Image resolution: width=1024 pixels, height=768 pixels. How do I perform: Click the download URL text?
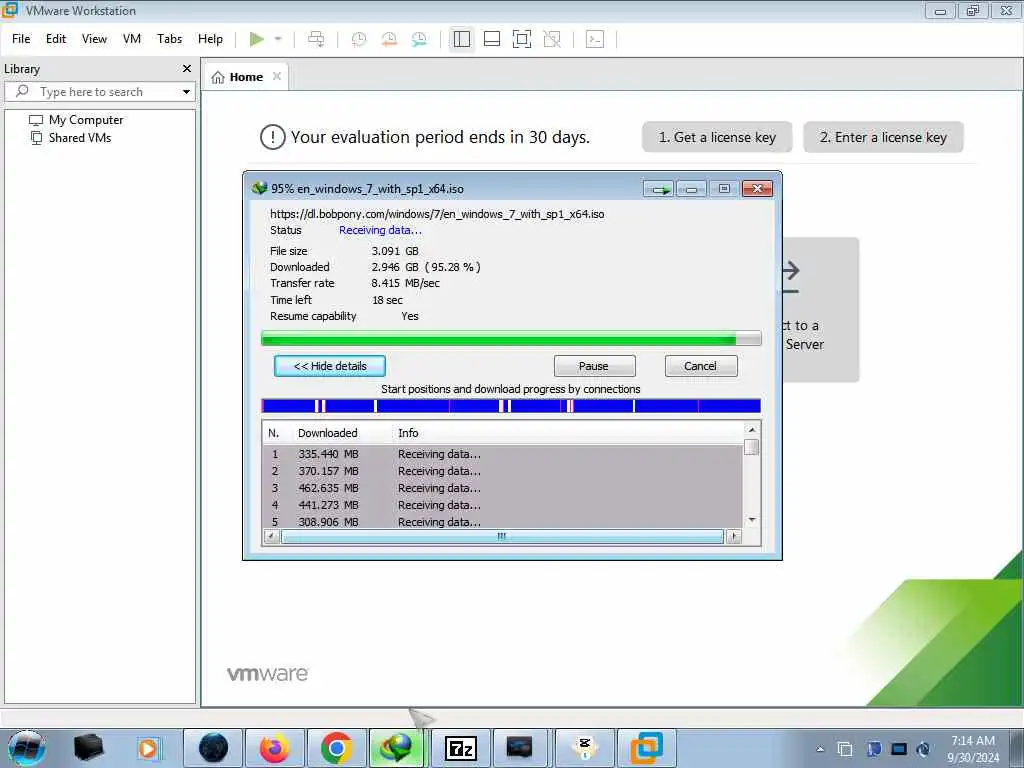[x=437, y=214]
